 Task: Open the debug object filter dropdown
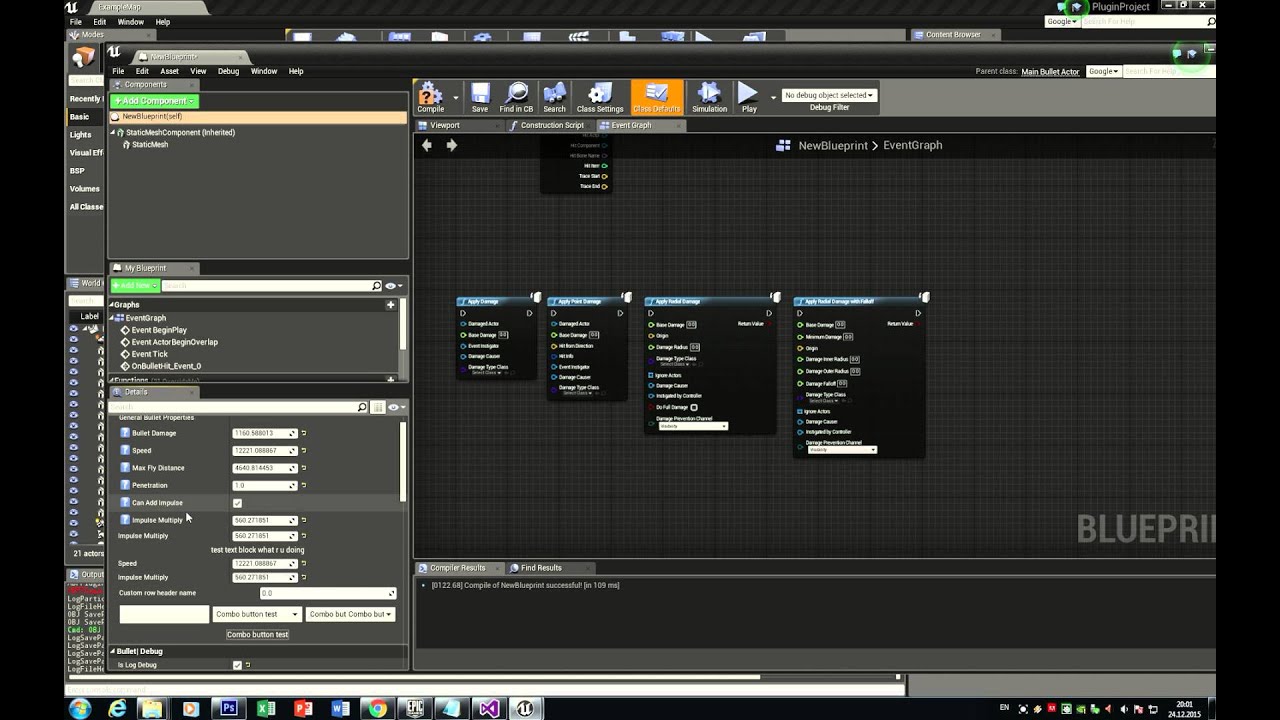click(x=829, y=95)
